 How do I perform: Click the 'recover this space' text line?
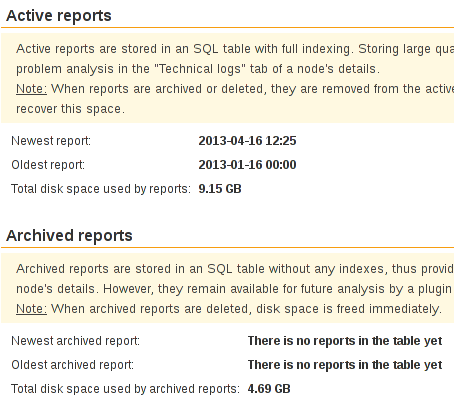(x=70, y=109)
